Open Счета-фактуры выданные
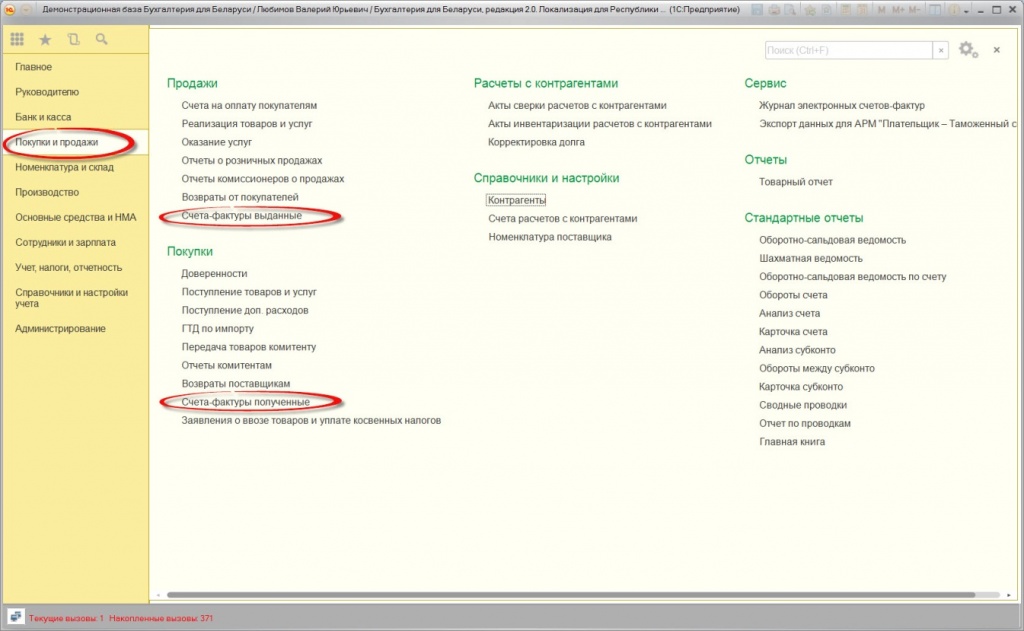 click(241, 216)
